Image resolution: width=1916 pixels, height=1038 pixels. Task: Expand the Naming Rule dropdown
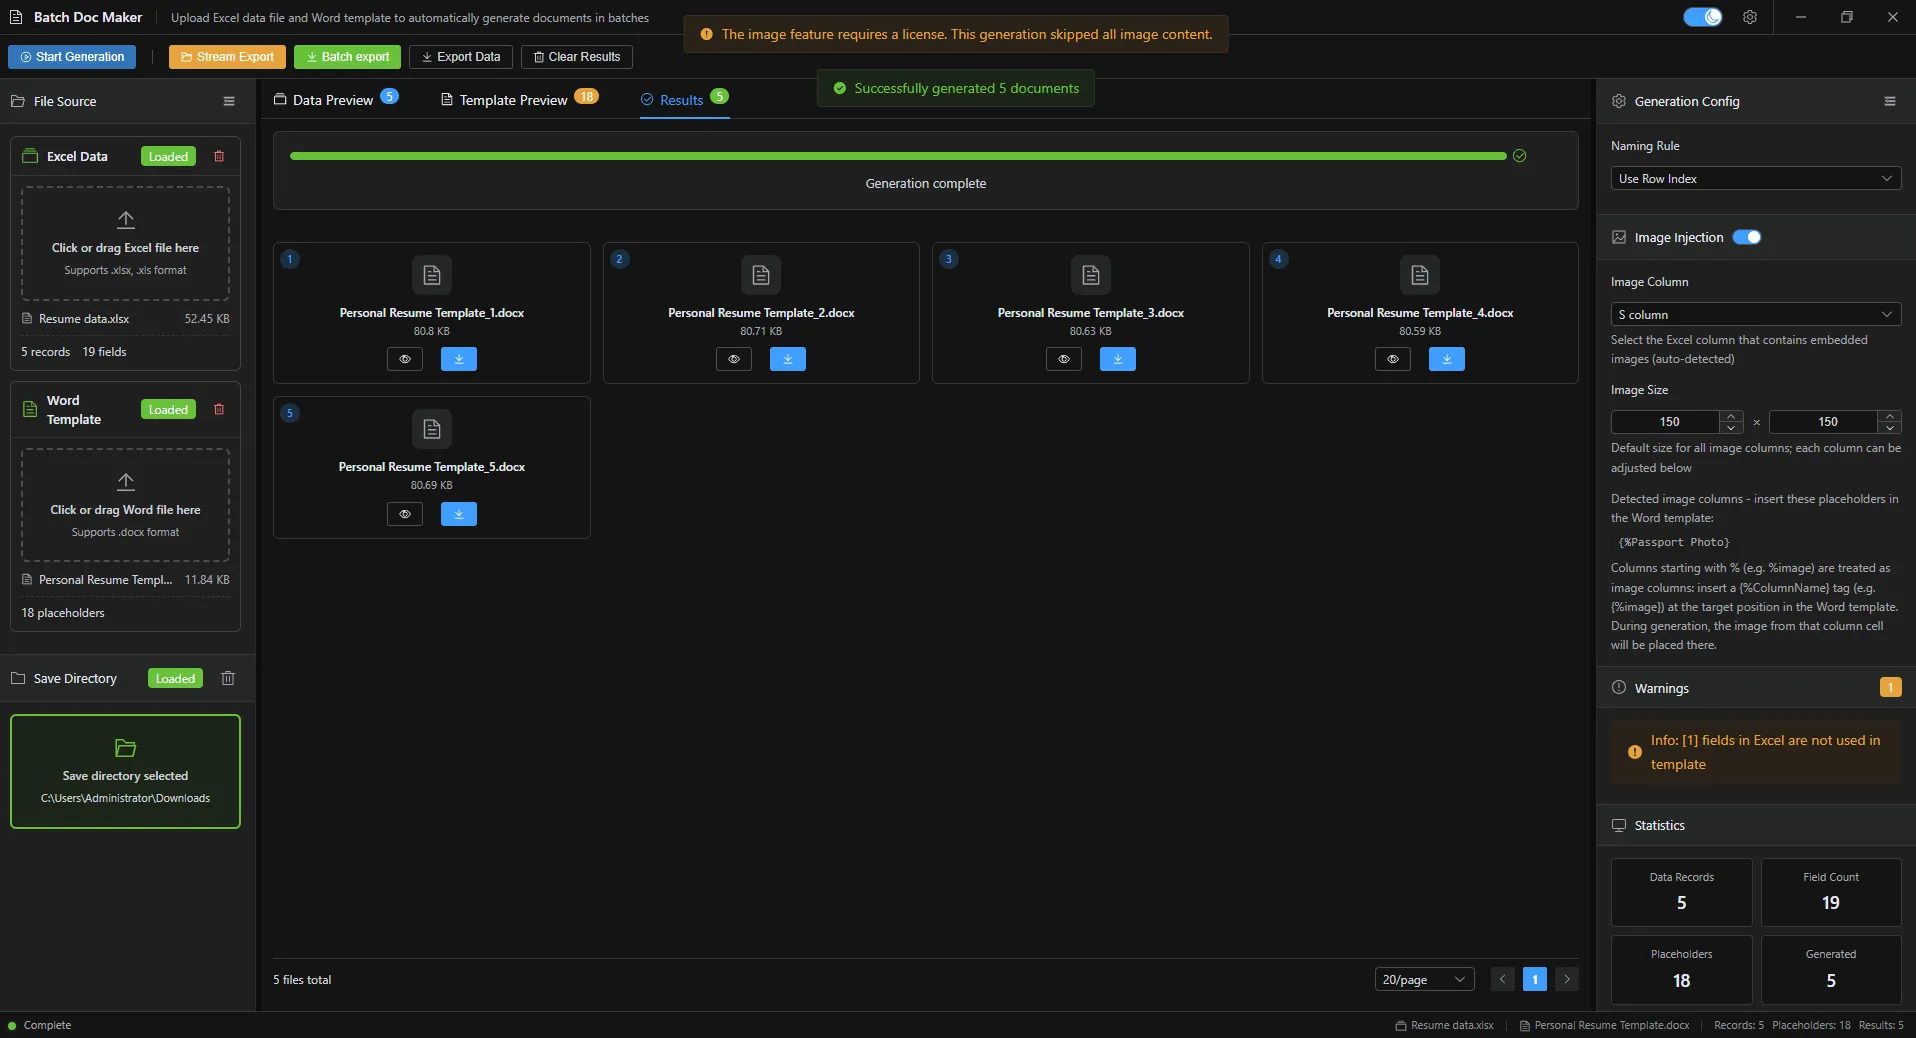coord(1756,178)
